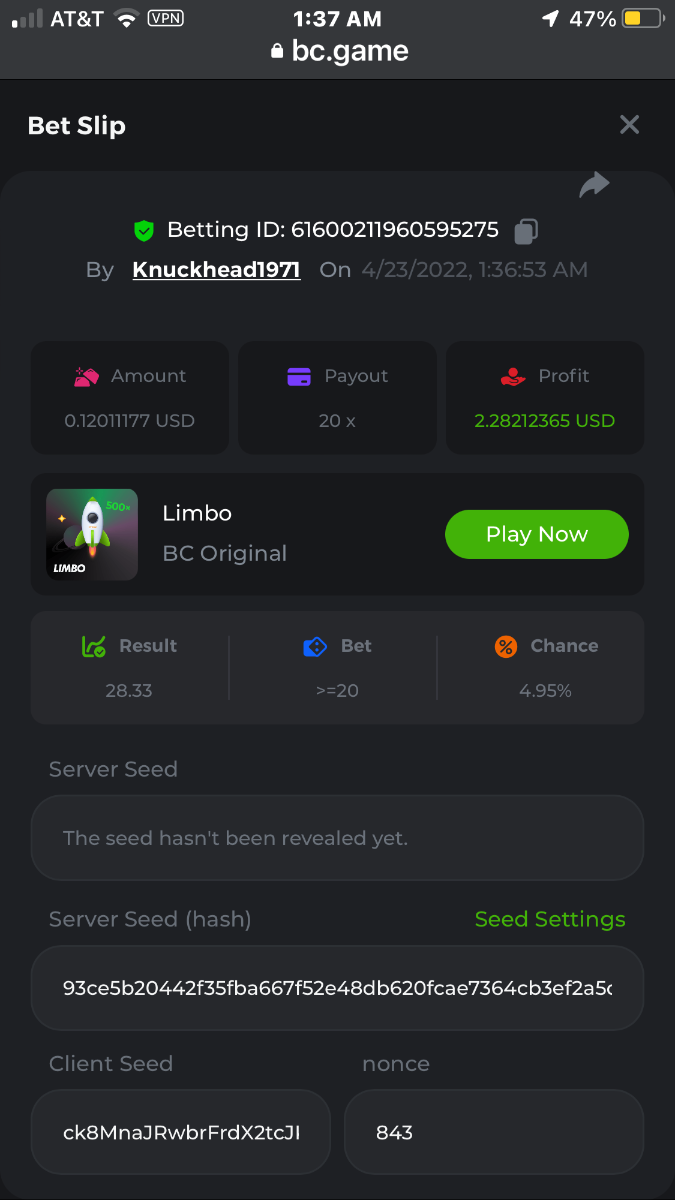Viewport: 675px width, 1200px height.
Task: Close the Bet Slip panel
Action: (629, 125)
